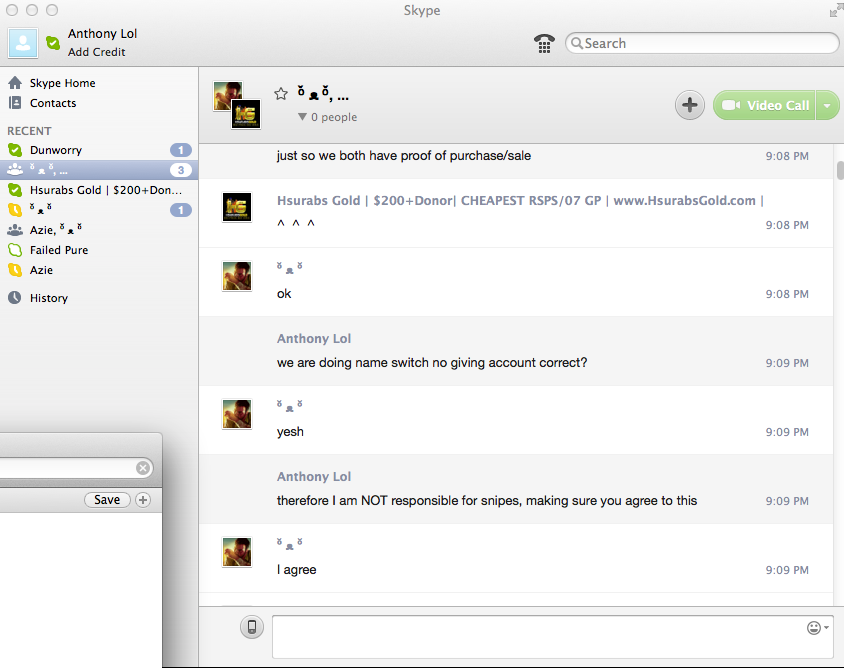Clear the text field in the small window
The image size is (844, 668).
143,468
